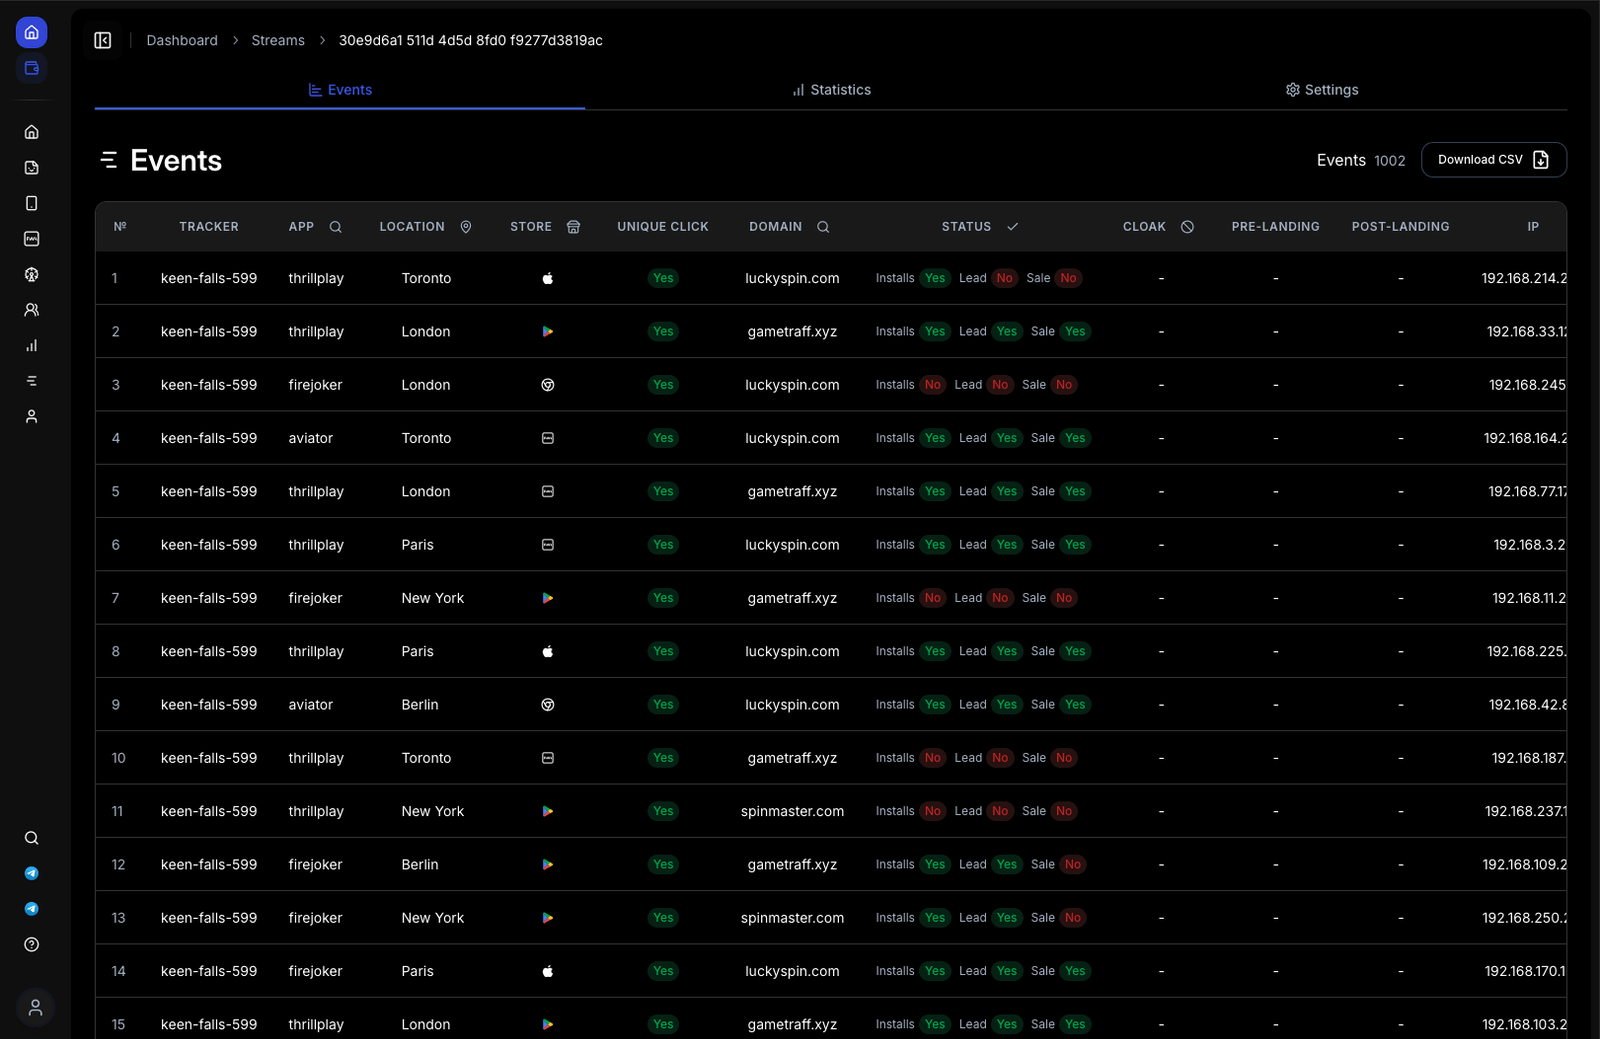The width and height of the screenshot is (1600, 1039).
Task: Switch to the Statistics tab
Action: pos(831,90)
